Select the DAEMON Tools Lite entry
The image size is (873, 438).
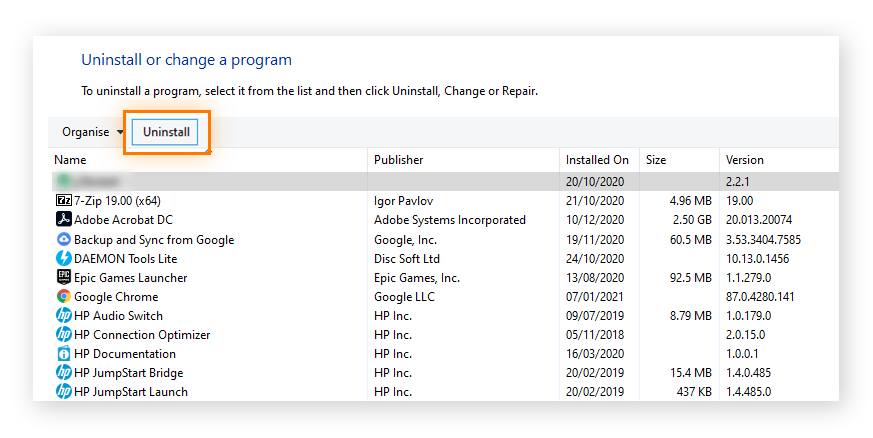pyautogui.click(x=125, y=258)
